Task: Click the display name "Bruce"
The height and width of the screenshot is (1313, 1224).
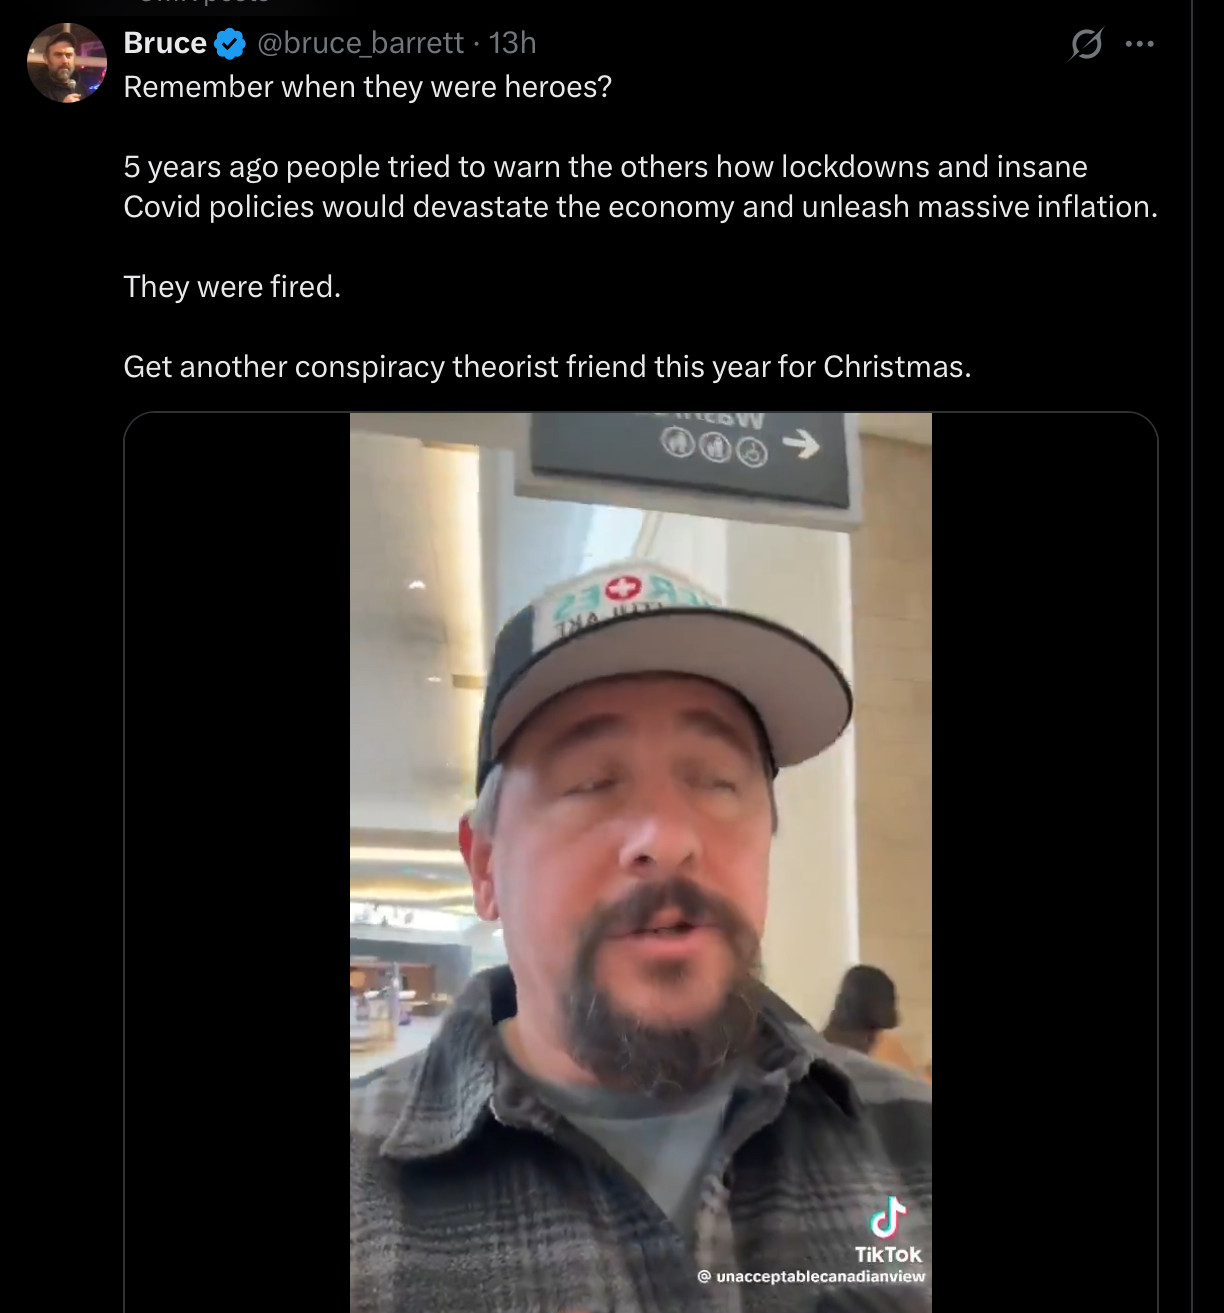Action: pyautogui.click(x=165, y=43)
